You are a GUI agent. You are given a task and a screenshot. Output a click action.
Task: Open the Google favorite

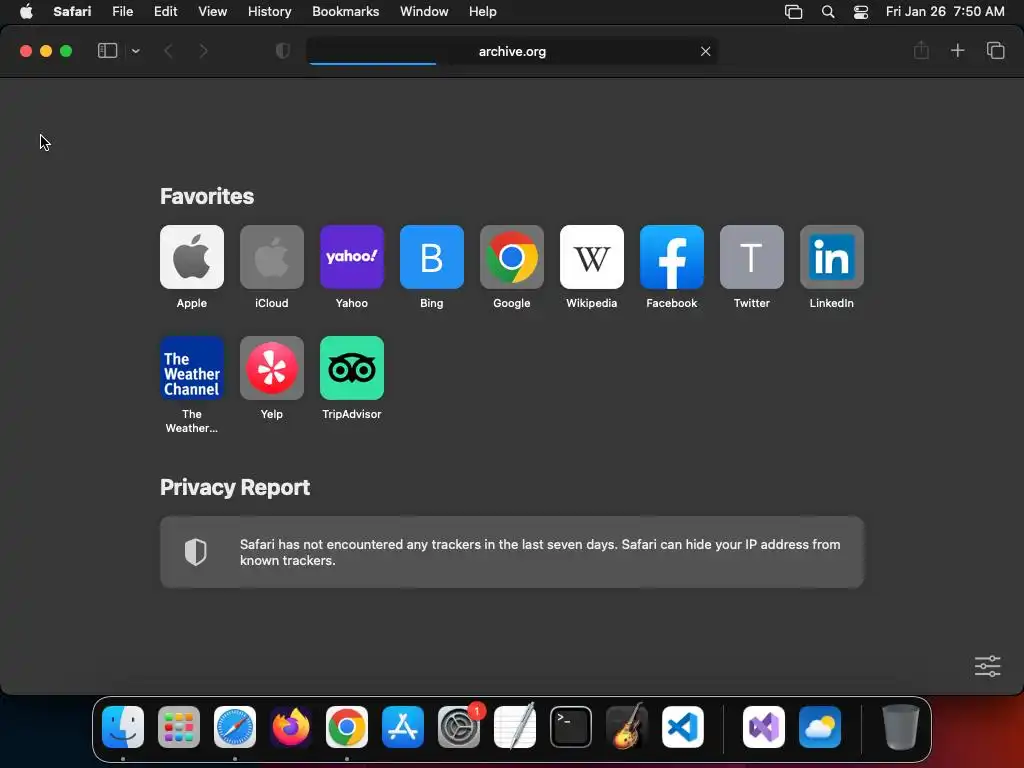click(512, 257)
